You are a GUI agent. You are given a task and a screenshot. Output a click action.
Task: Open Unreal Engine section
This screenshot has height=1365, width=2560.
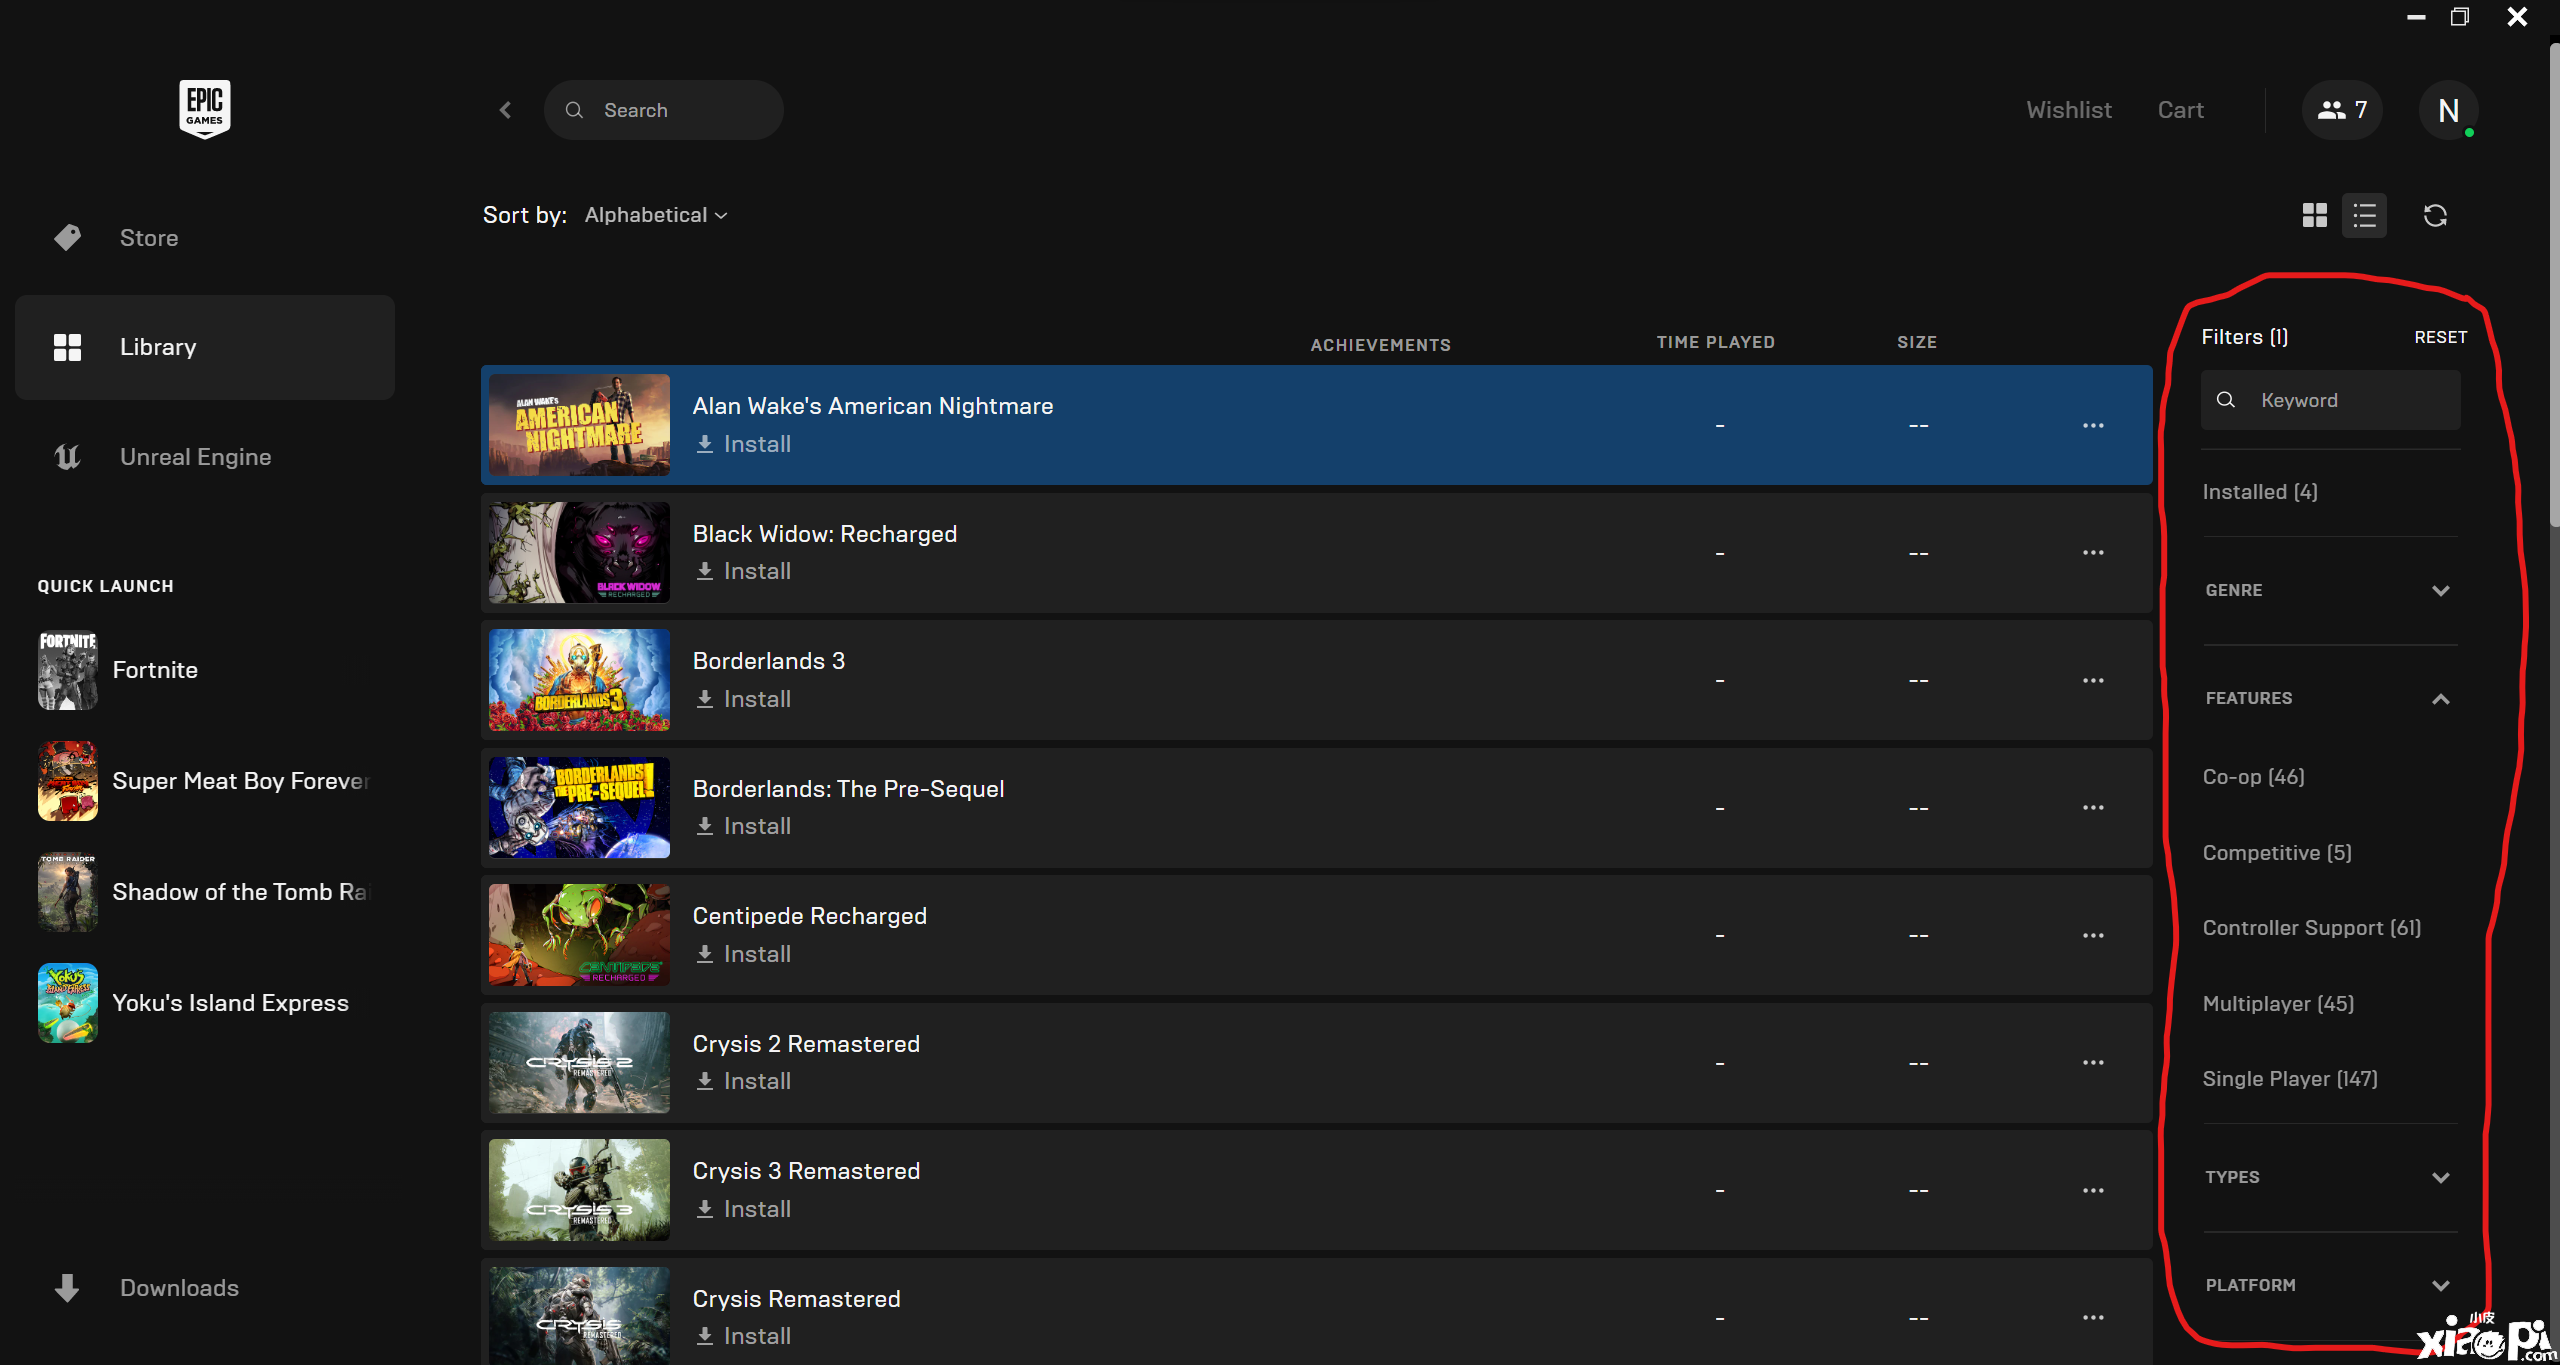(205, 457)
